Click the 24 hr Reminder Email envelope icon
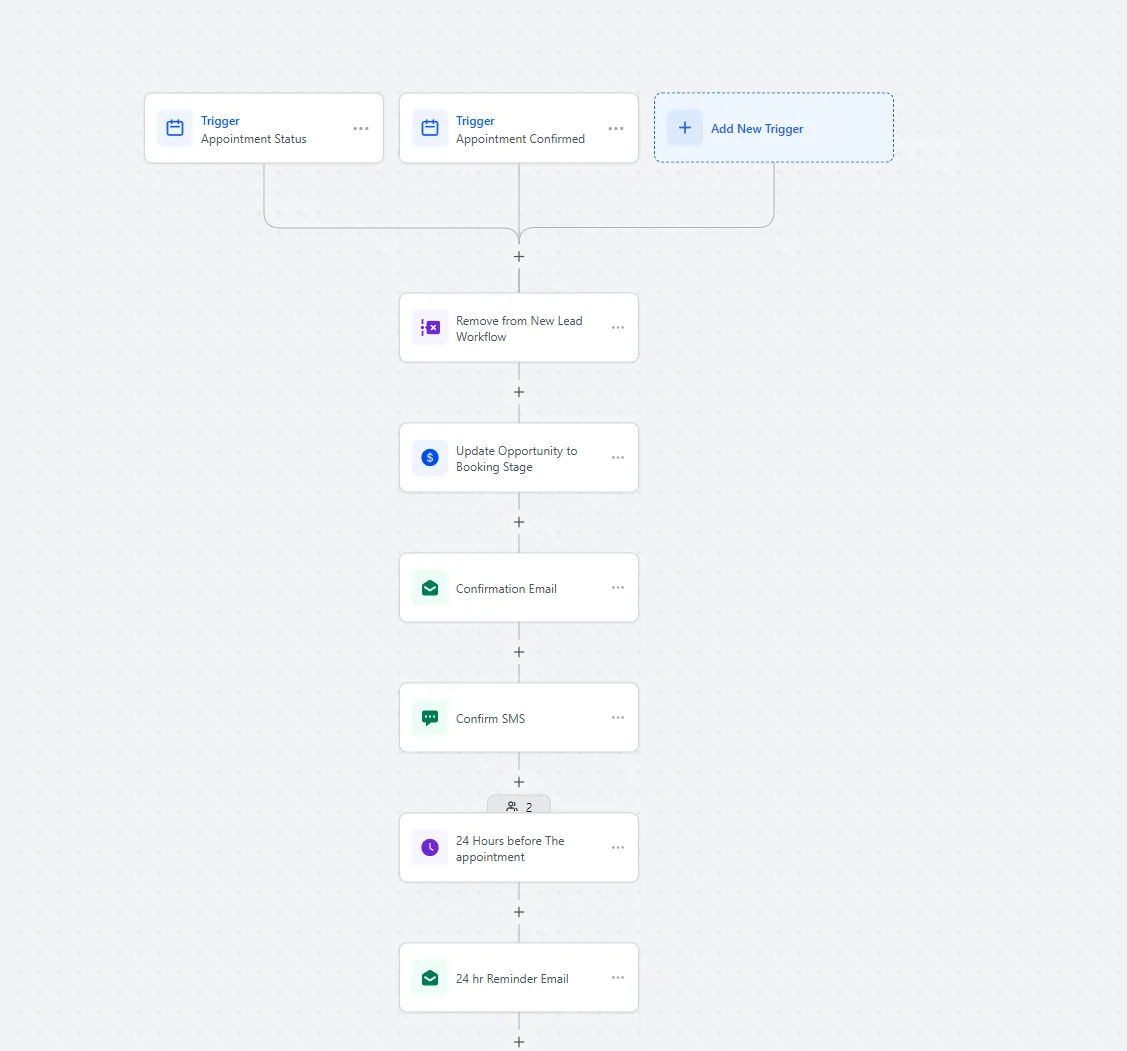 pos(430,978)
